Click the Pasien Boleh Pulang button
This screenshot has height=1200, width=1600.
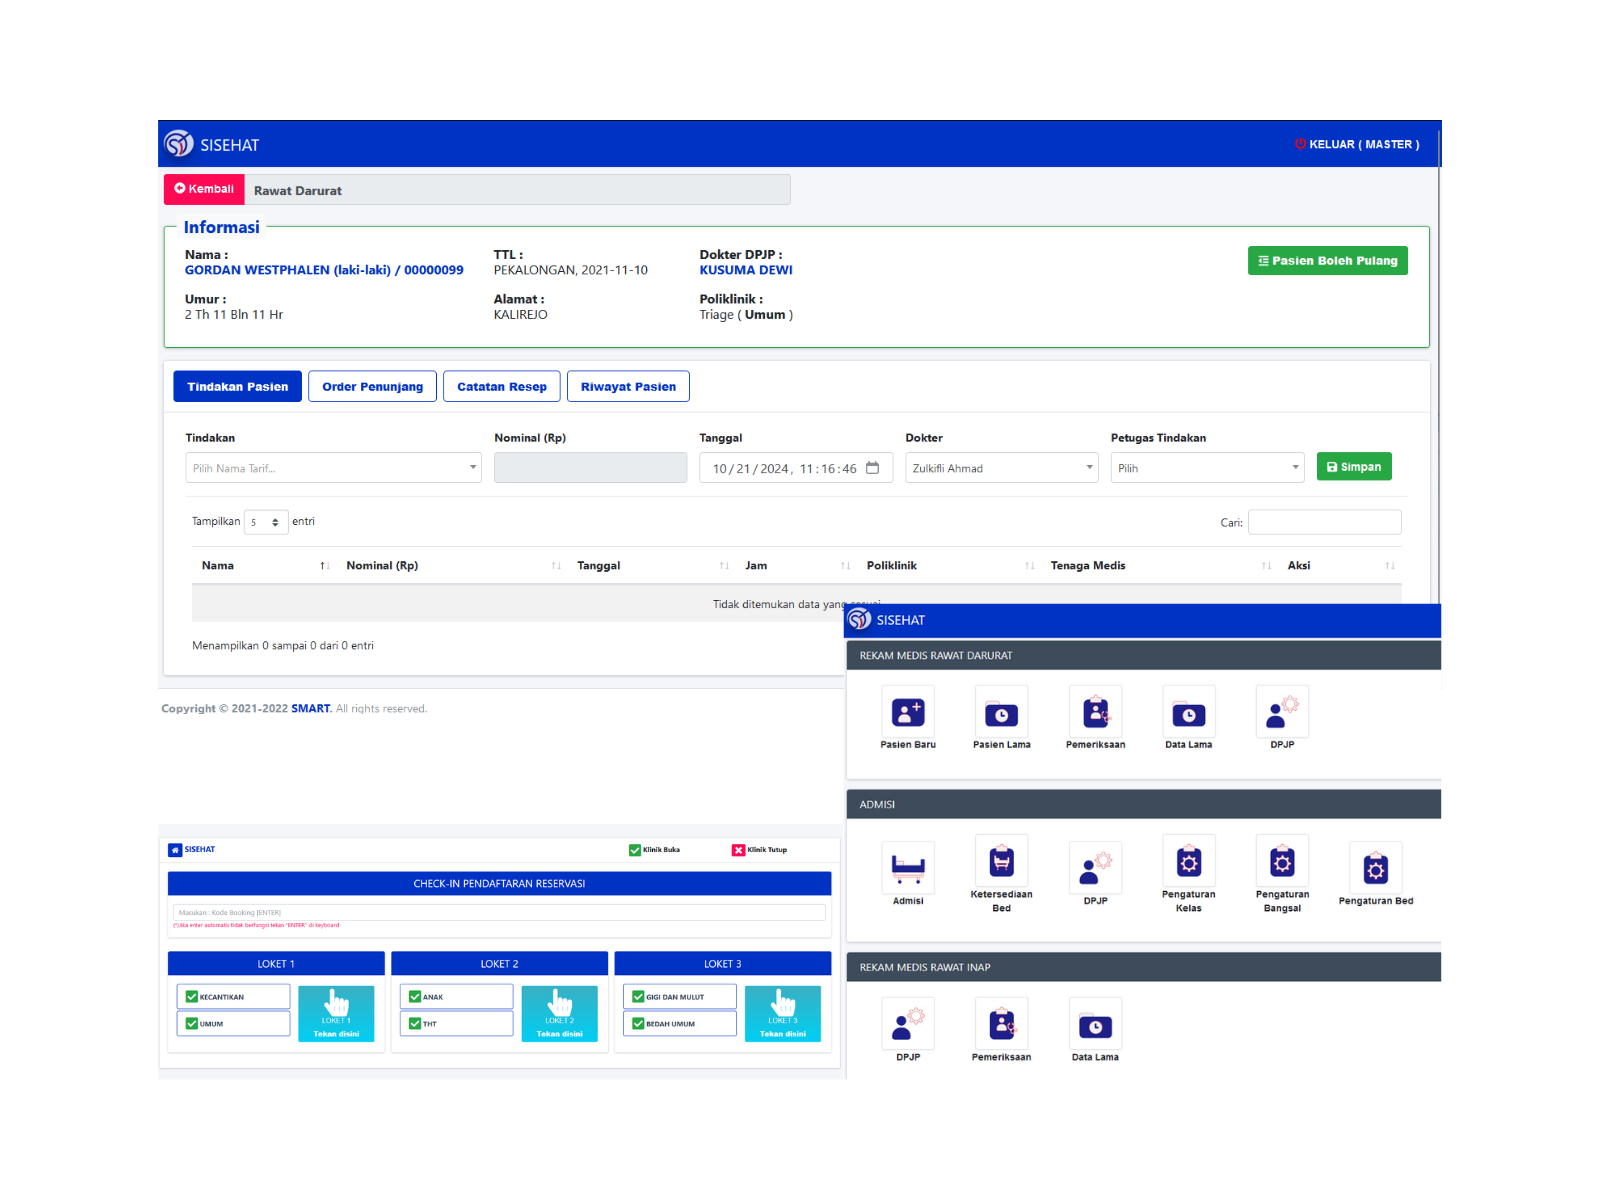click(1327, 261)
